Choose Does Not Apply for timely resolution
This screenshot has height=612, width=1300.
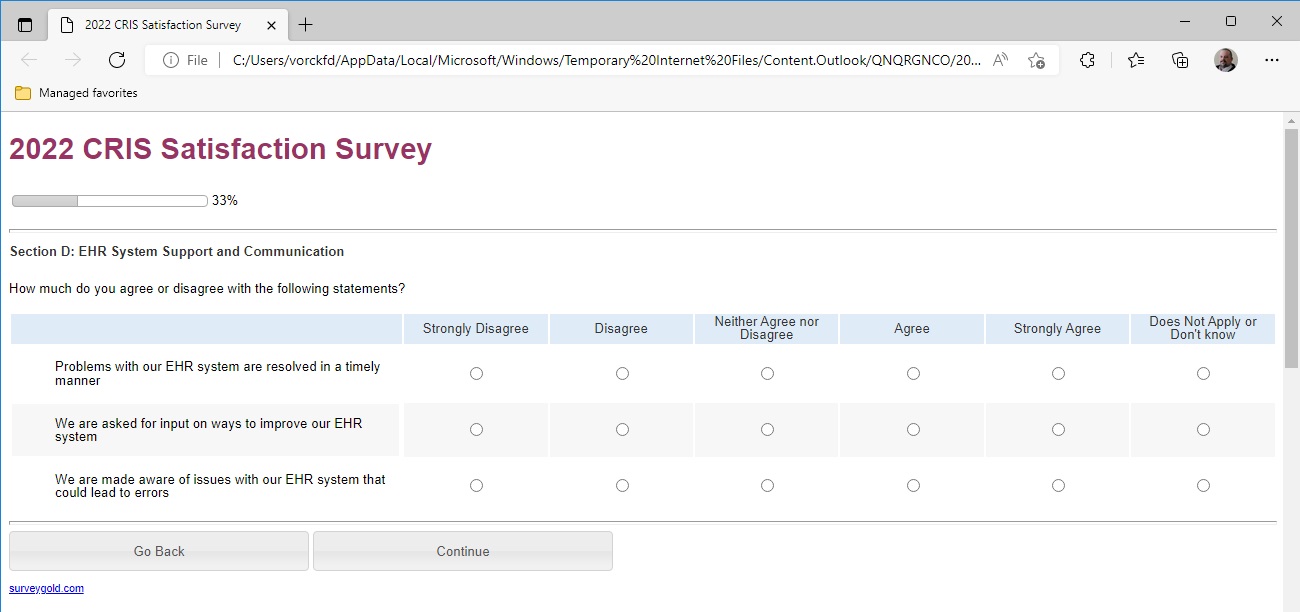click(x=1203, y=374)
